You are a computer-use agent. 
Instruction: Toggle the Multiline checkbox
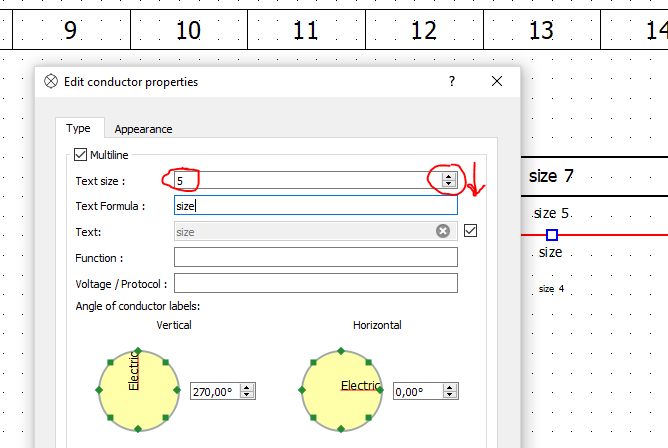81,155
